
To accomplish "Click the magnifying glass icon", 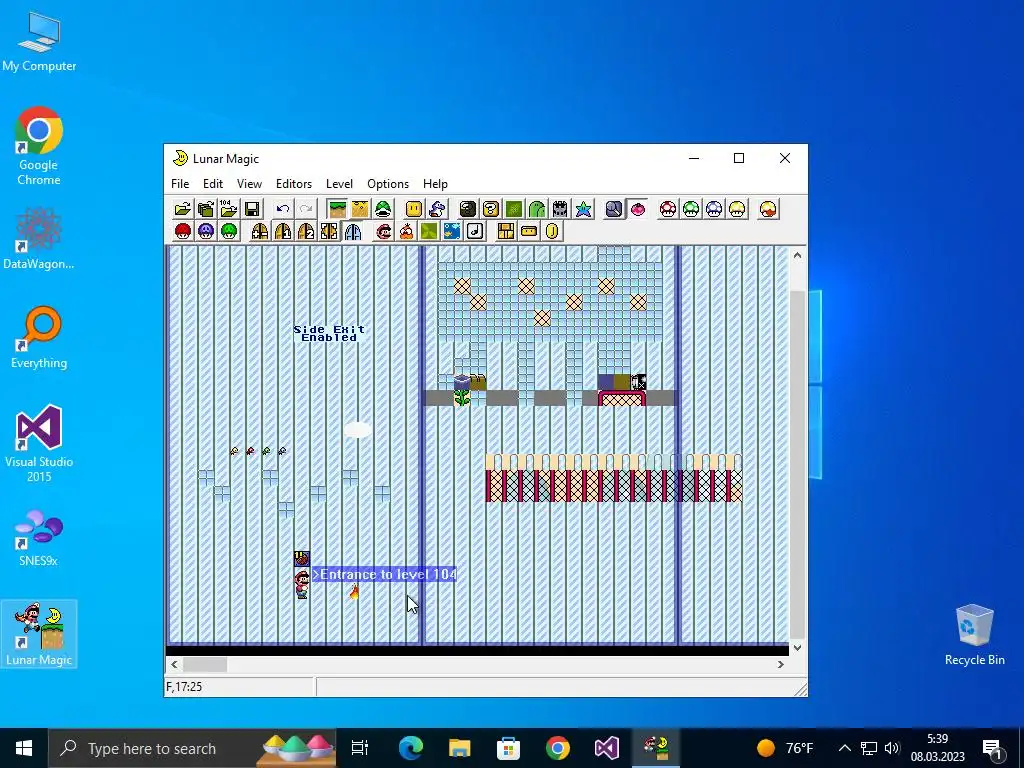I will pyautogui.click(x=615, y=209).
